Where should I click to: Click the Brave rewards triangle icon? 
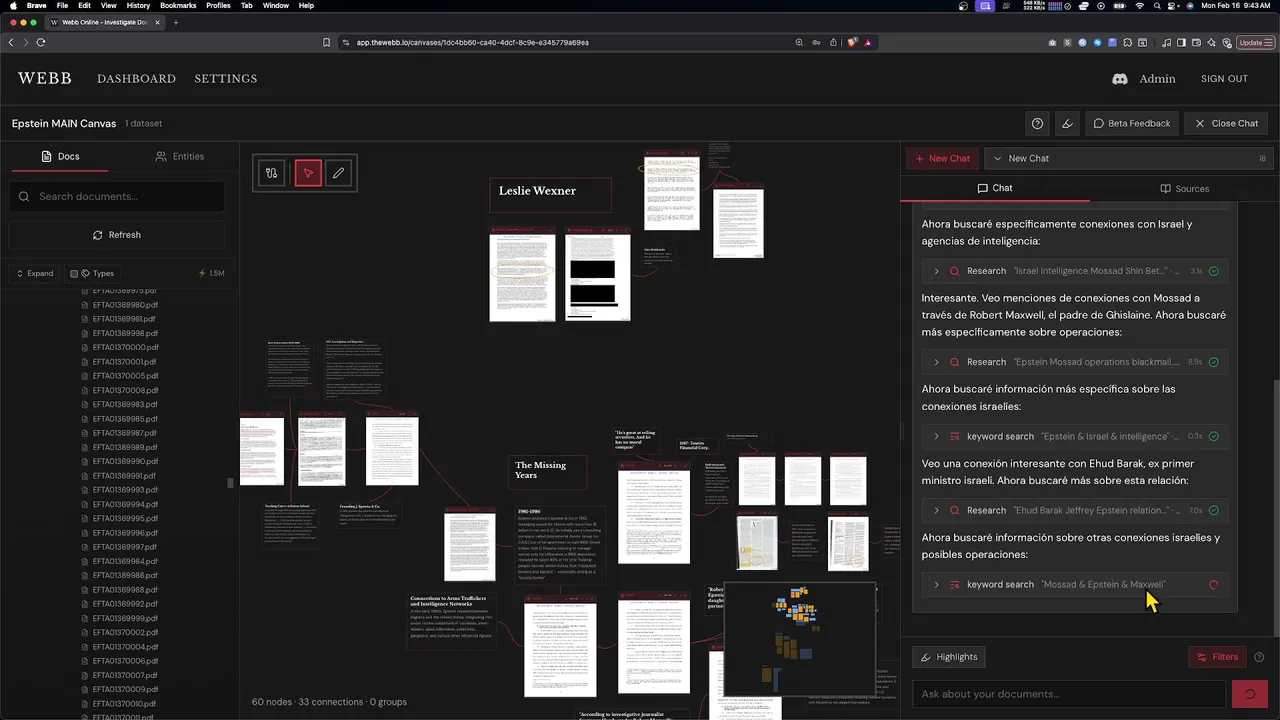coord(868,43)
